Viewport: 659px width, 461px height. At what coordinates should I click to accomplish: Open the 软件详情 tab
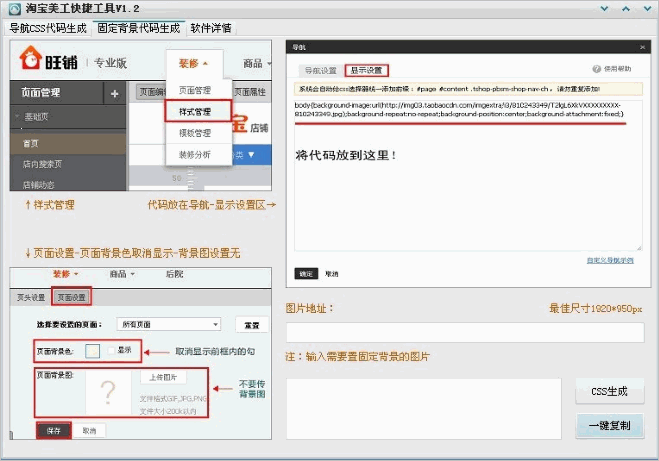[211, 28]
